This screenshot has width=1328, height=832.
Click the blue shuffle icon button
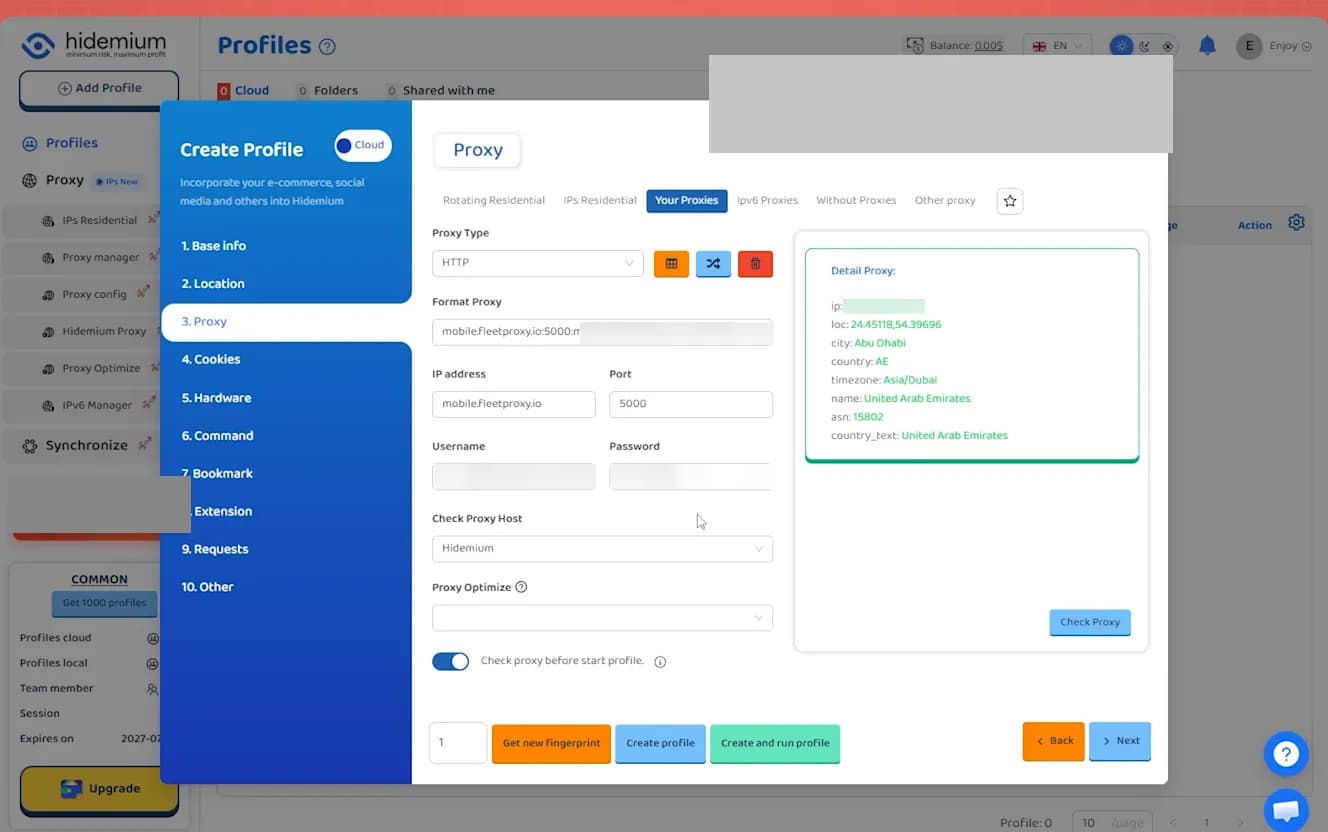(x=713, y=263)
